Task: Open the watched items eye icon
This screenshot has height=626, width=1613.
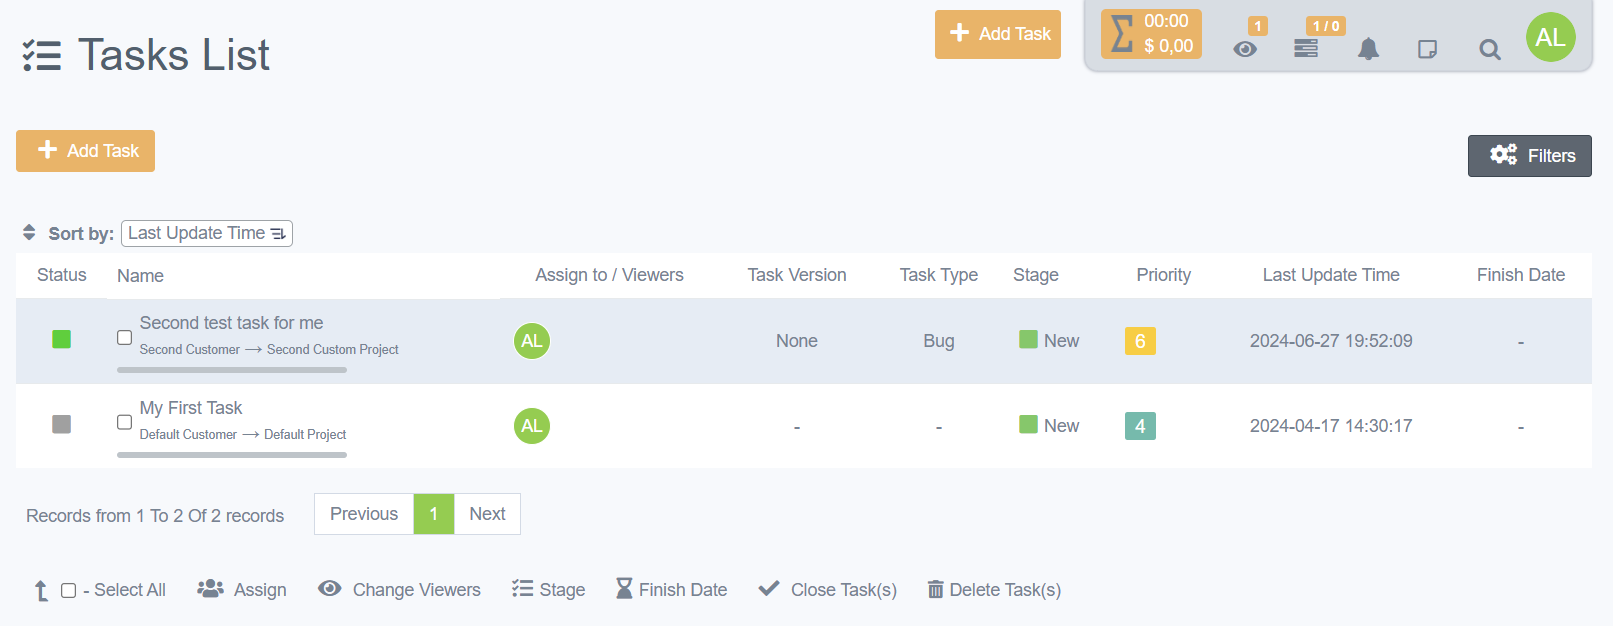Action: [1245, 49]
